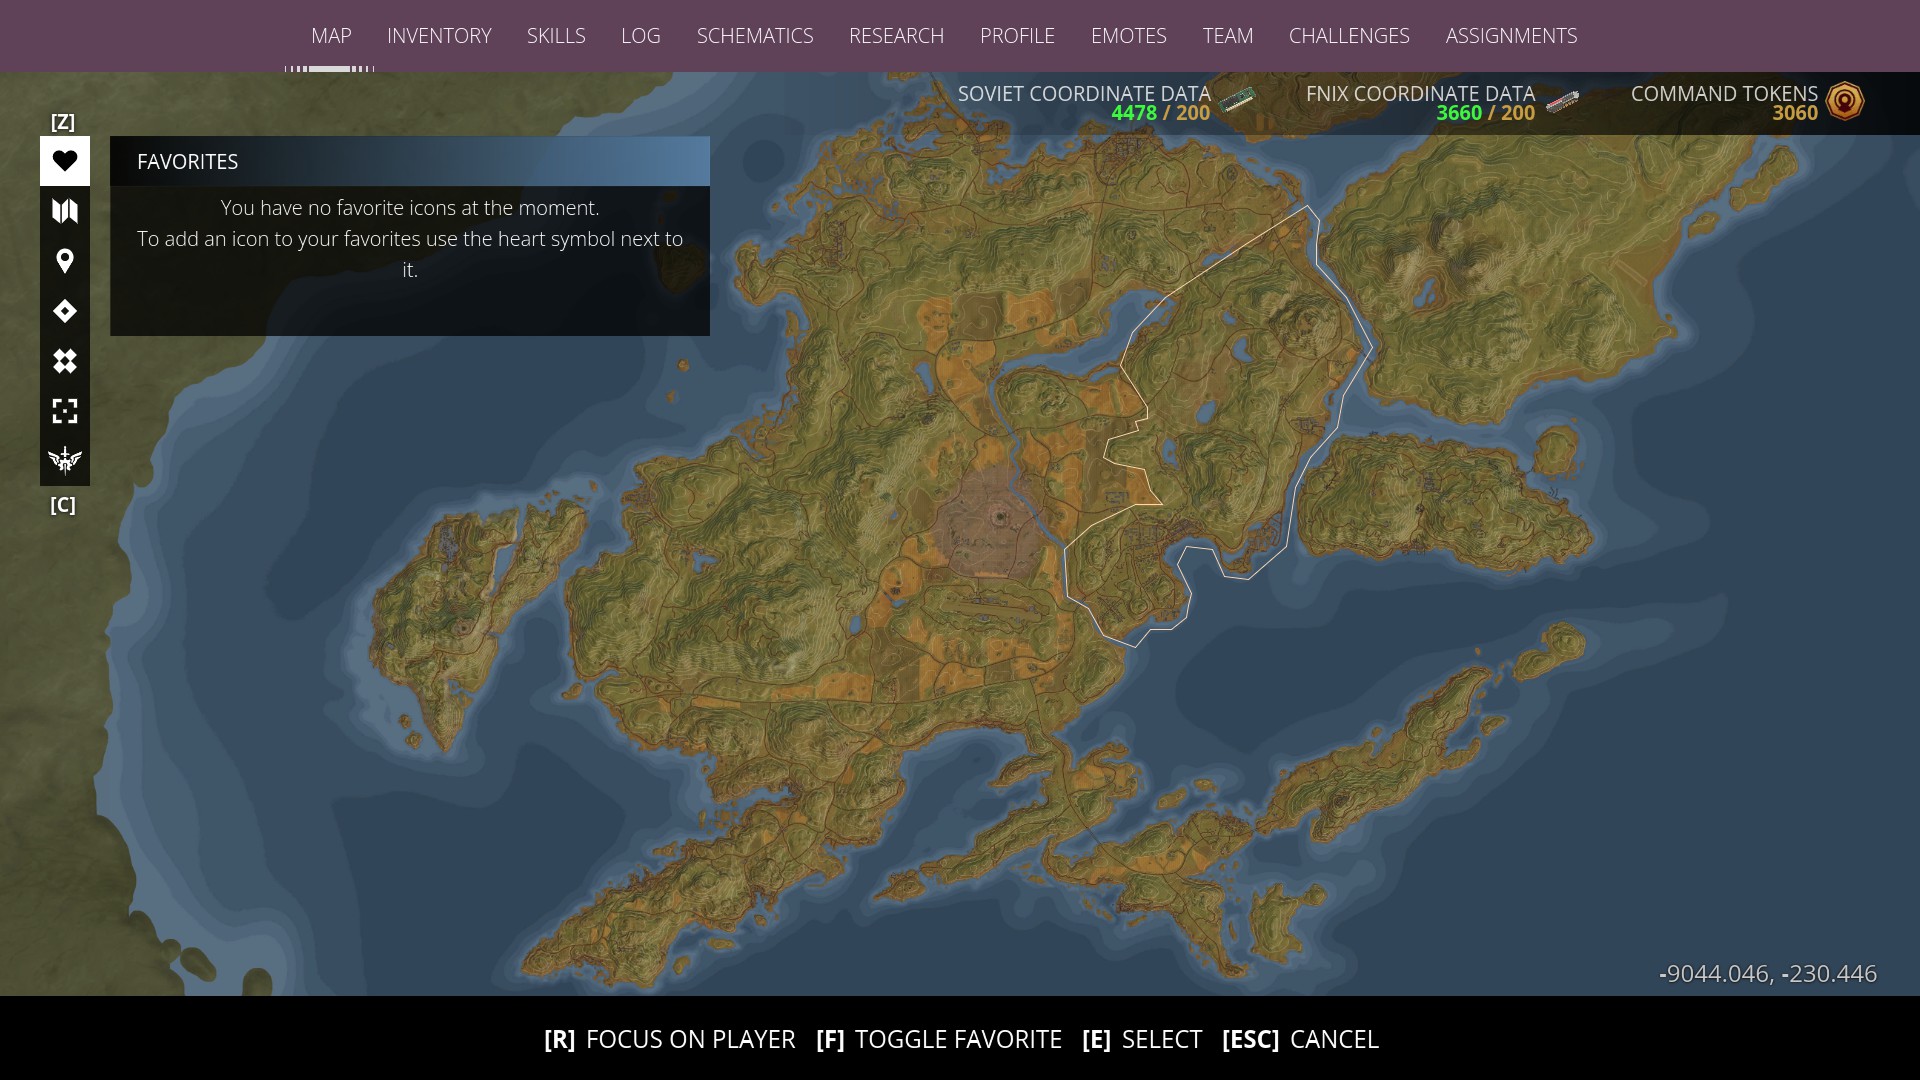Open the CHALLENGES tab
Viewport: 1920px width, 1080px height.
click(x=1349, y=36)
